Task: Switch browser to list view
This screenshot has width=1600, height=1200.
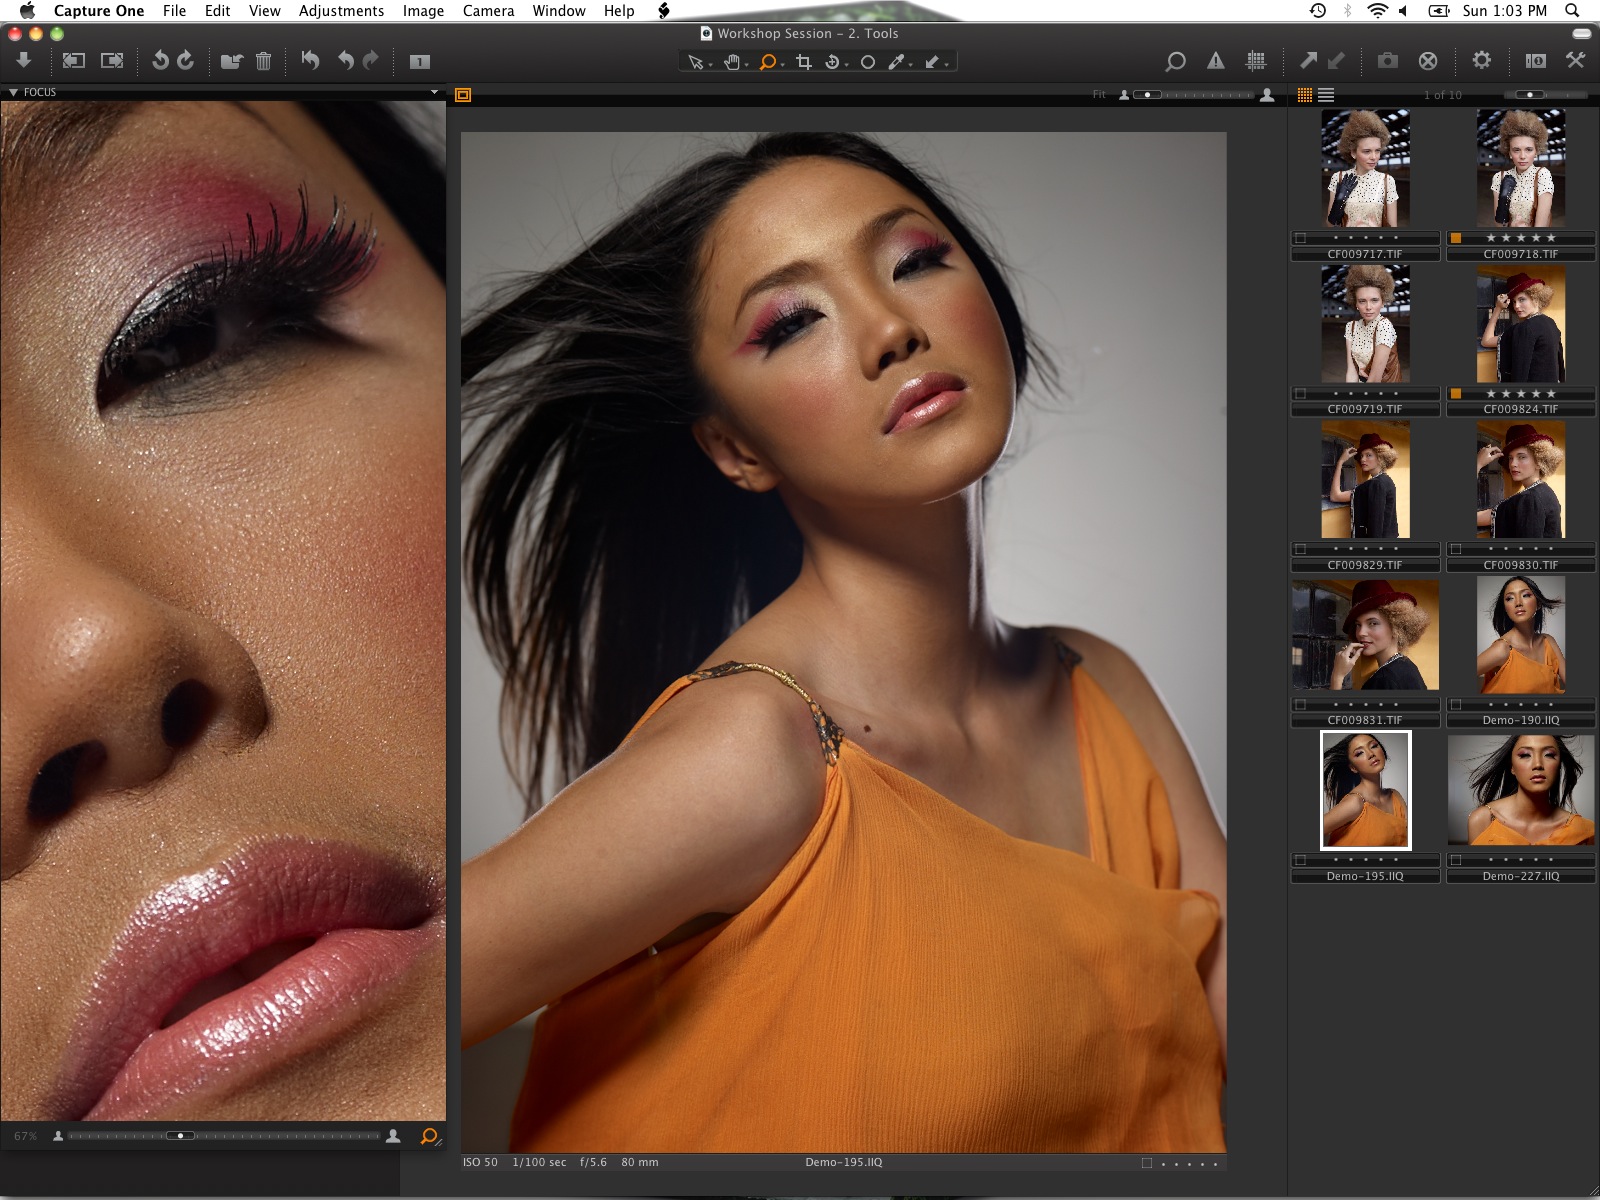Action: point(1326,95)
